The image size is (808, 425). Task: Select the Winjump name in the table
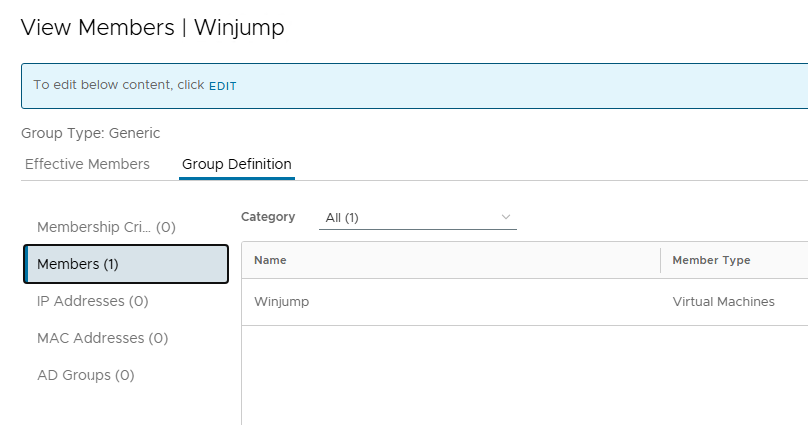(x=281, y=302)
